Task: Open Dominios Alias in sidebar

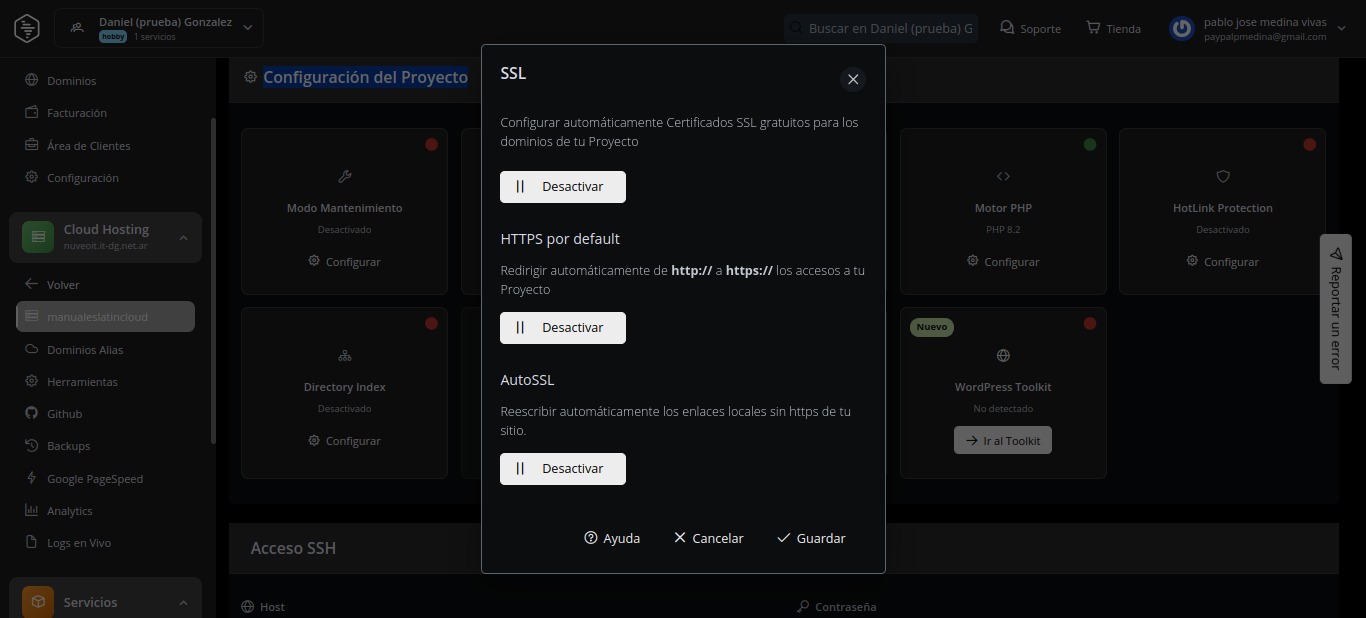Action: coord(85,350)
